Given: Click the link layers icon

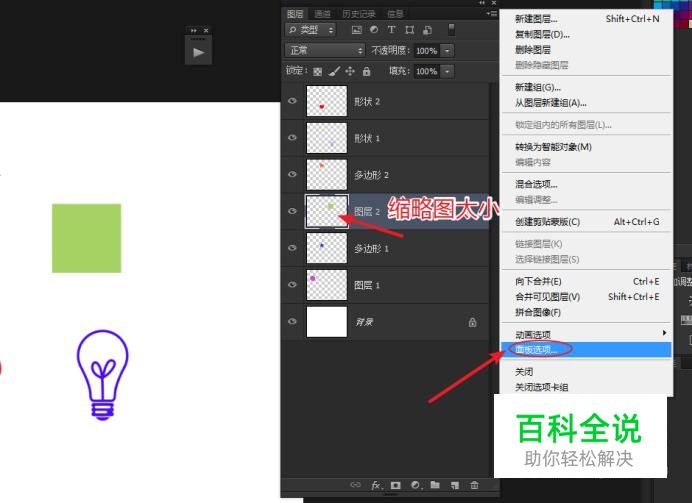Looking at the screenshot, I should point(355,485).
